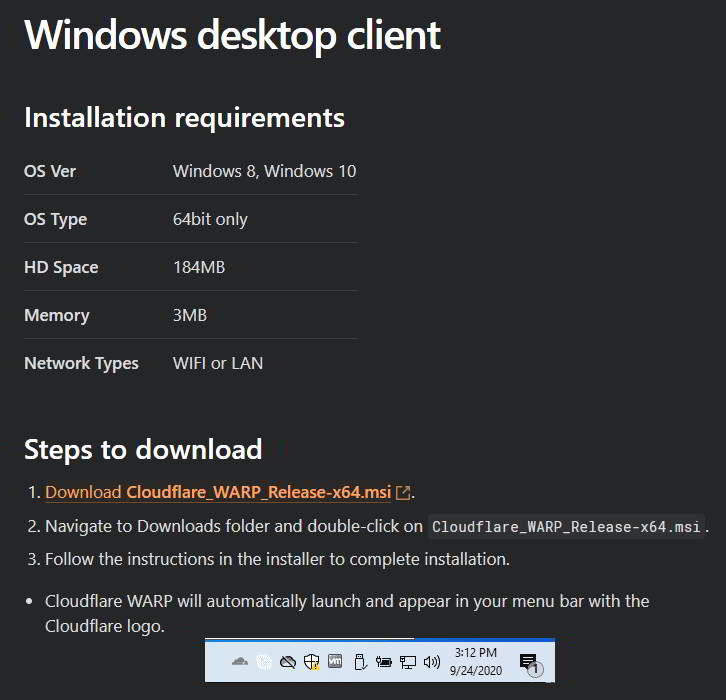Select the 'Windows 8, Windows 10' value
Viewport: 726px width, 700px height.
tap(264, 171)
